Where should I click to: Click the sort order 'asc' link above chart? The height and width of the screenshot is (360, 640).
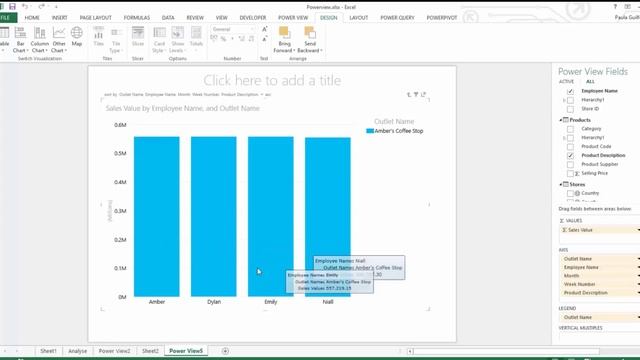[268, 94]
